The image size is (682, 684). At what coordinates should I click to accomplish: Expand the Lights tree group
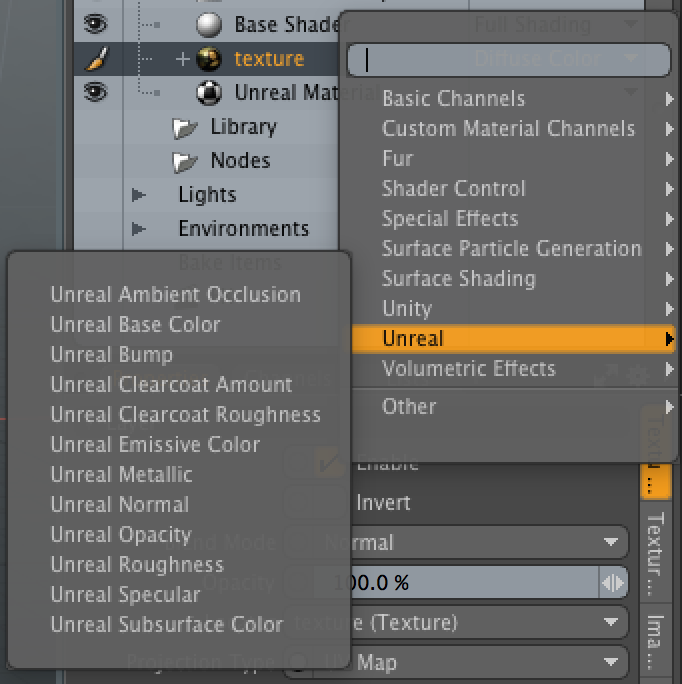[x=139, y=195]
